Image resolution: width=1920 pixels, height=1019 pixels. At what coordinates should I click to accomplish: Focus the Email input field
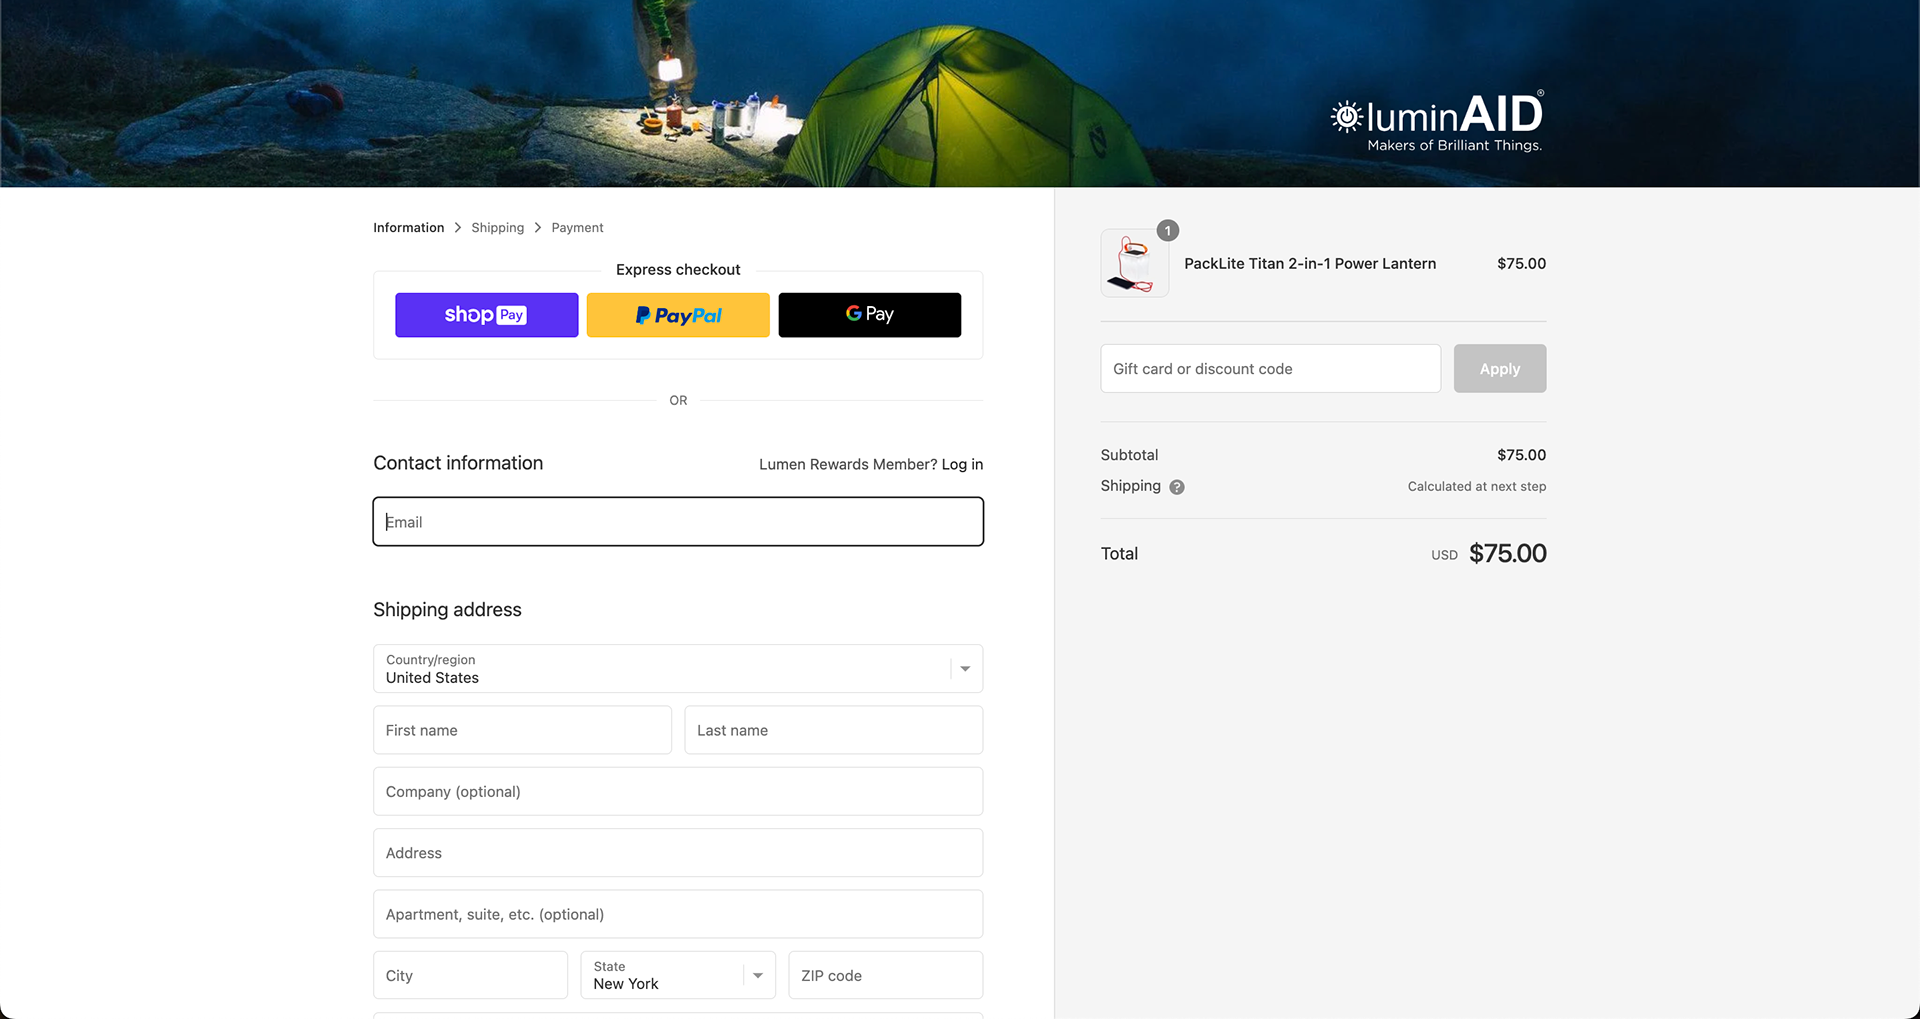tap(678, 522)
